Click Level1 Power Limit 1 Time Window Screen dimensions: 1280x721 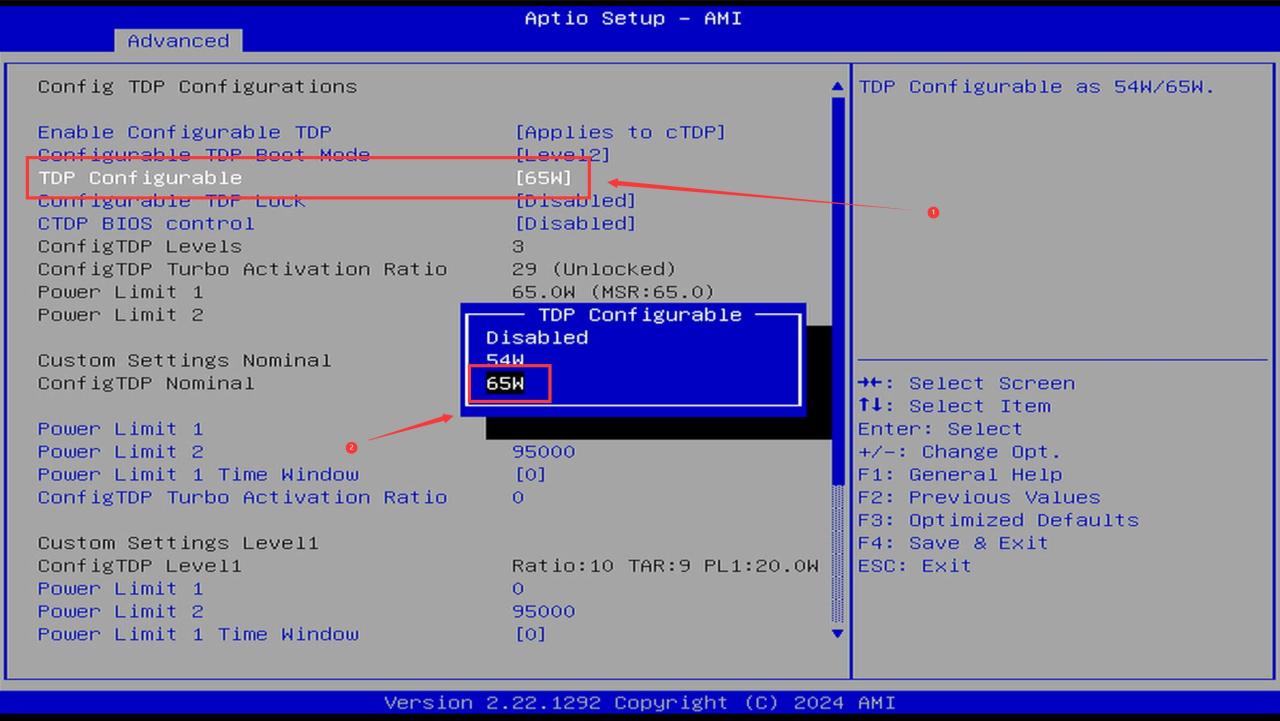[x=198, y=634]
